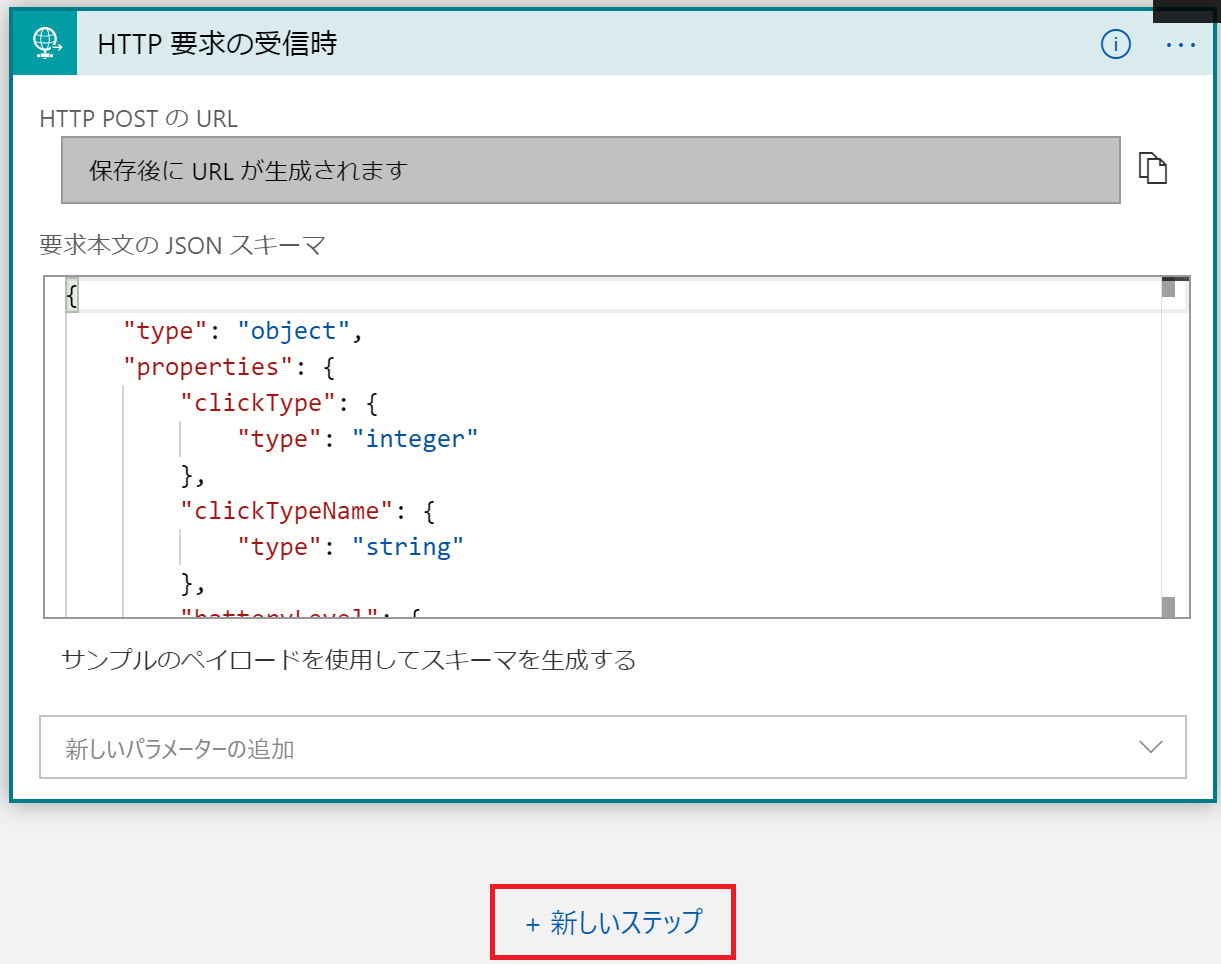The image size is (1221, 964).
Task: Open the trigger info icon
Action: pyautogui.click(x=1115, y=44)
